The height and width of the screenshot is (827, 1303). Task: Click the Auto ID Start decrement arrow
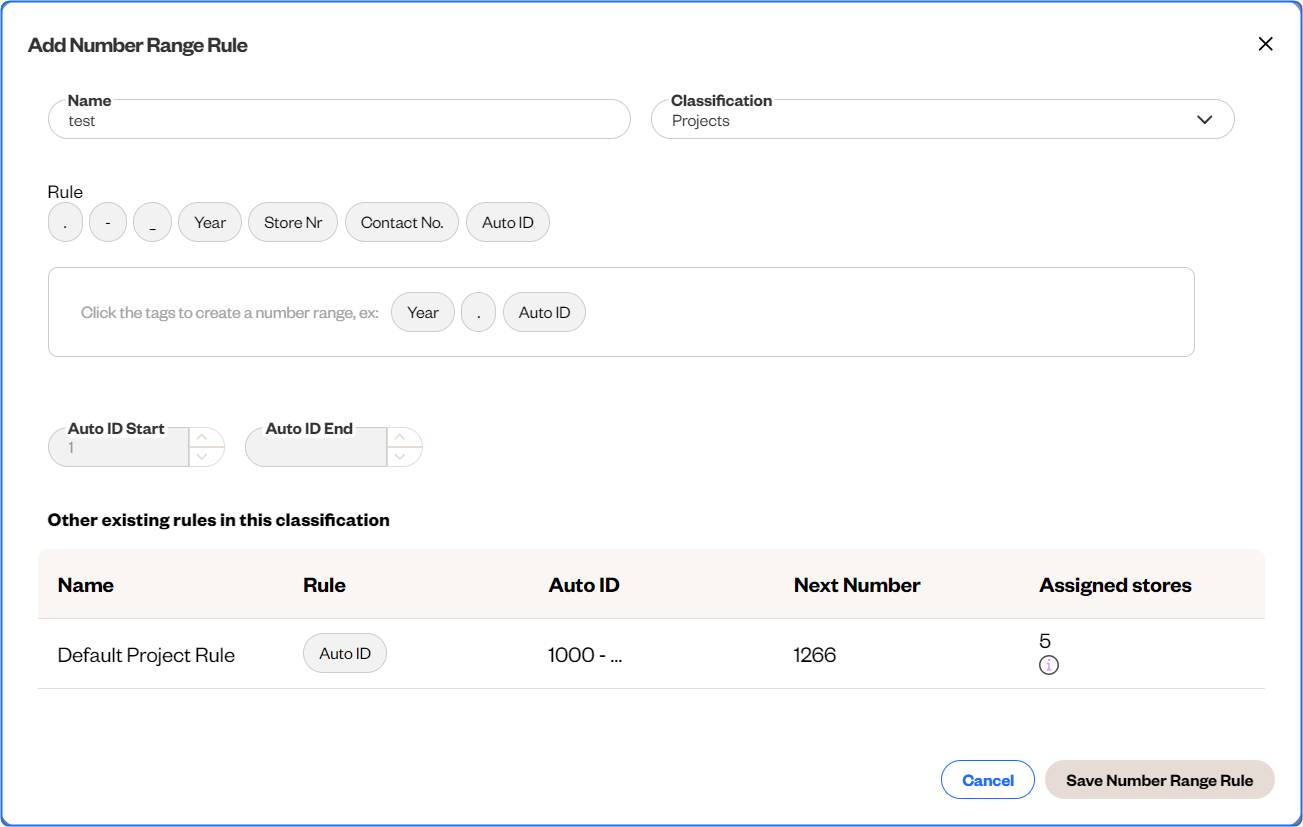click(202, 456)
